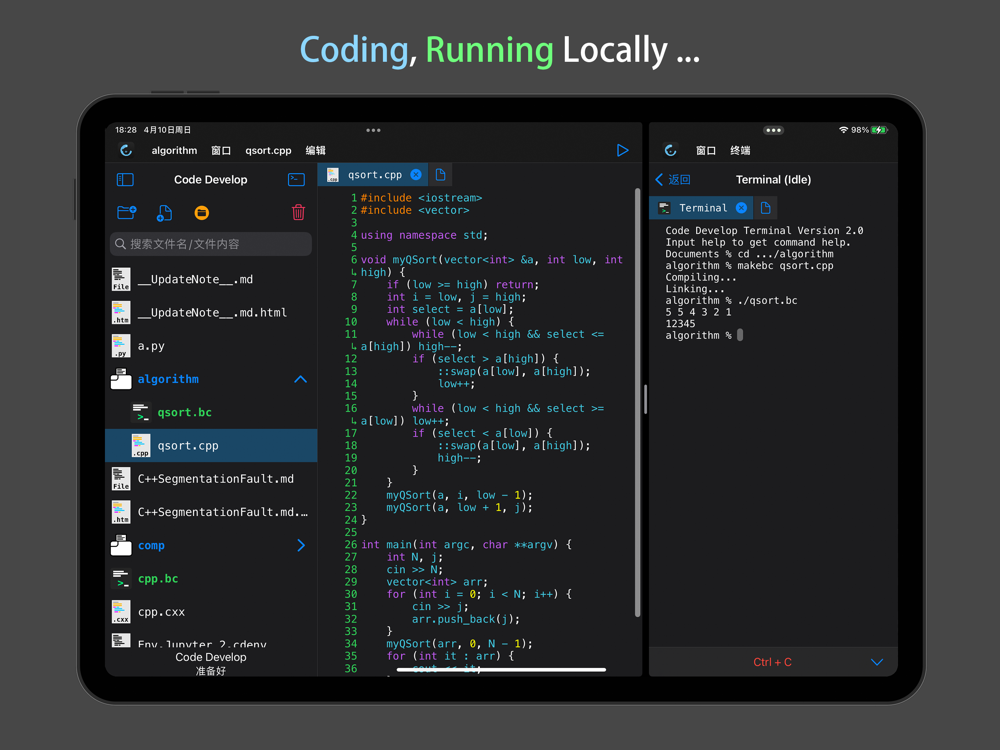
Task: Open the 终端 menu
Action: [x=740, y=150]
